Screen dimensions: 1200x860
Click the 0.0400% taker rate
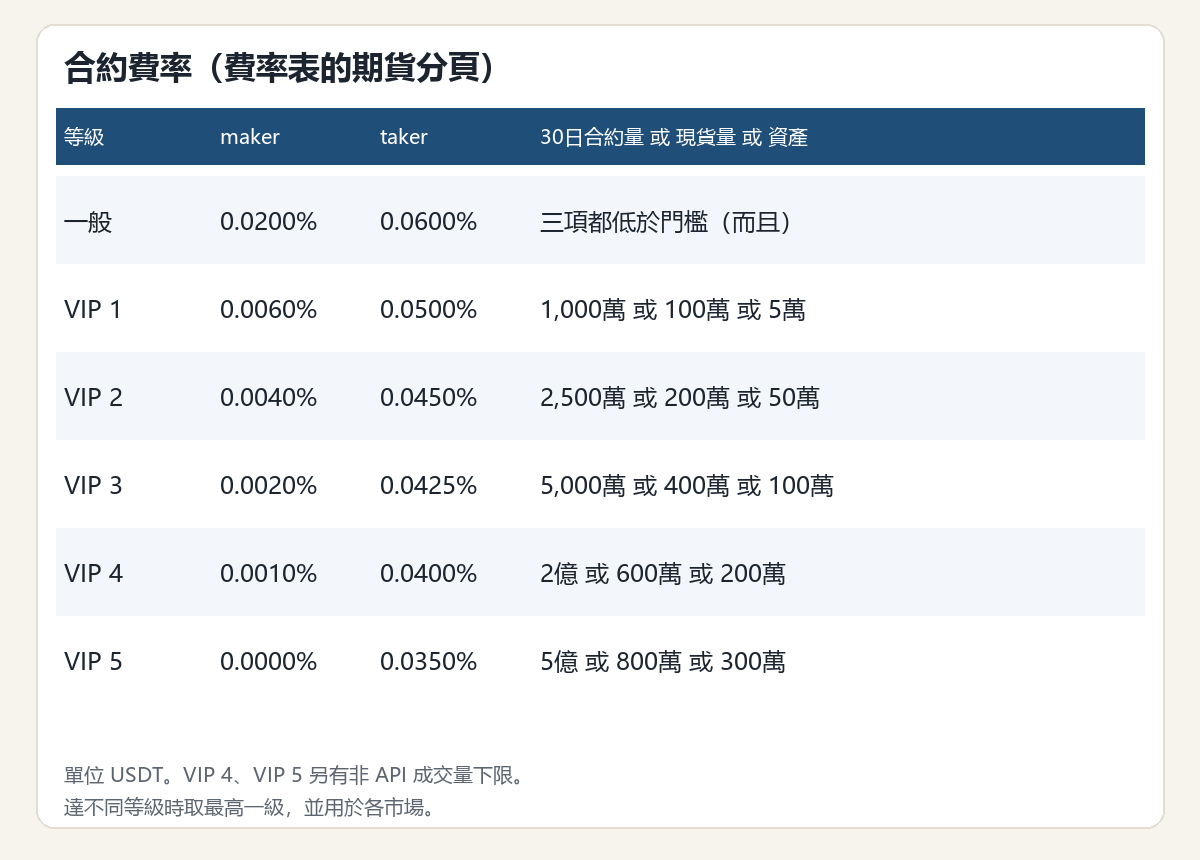[428, 573]
